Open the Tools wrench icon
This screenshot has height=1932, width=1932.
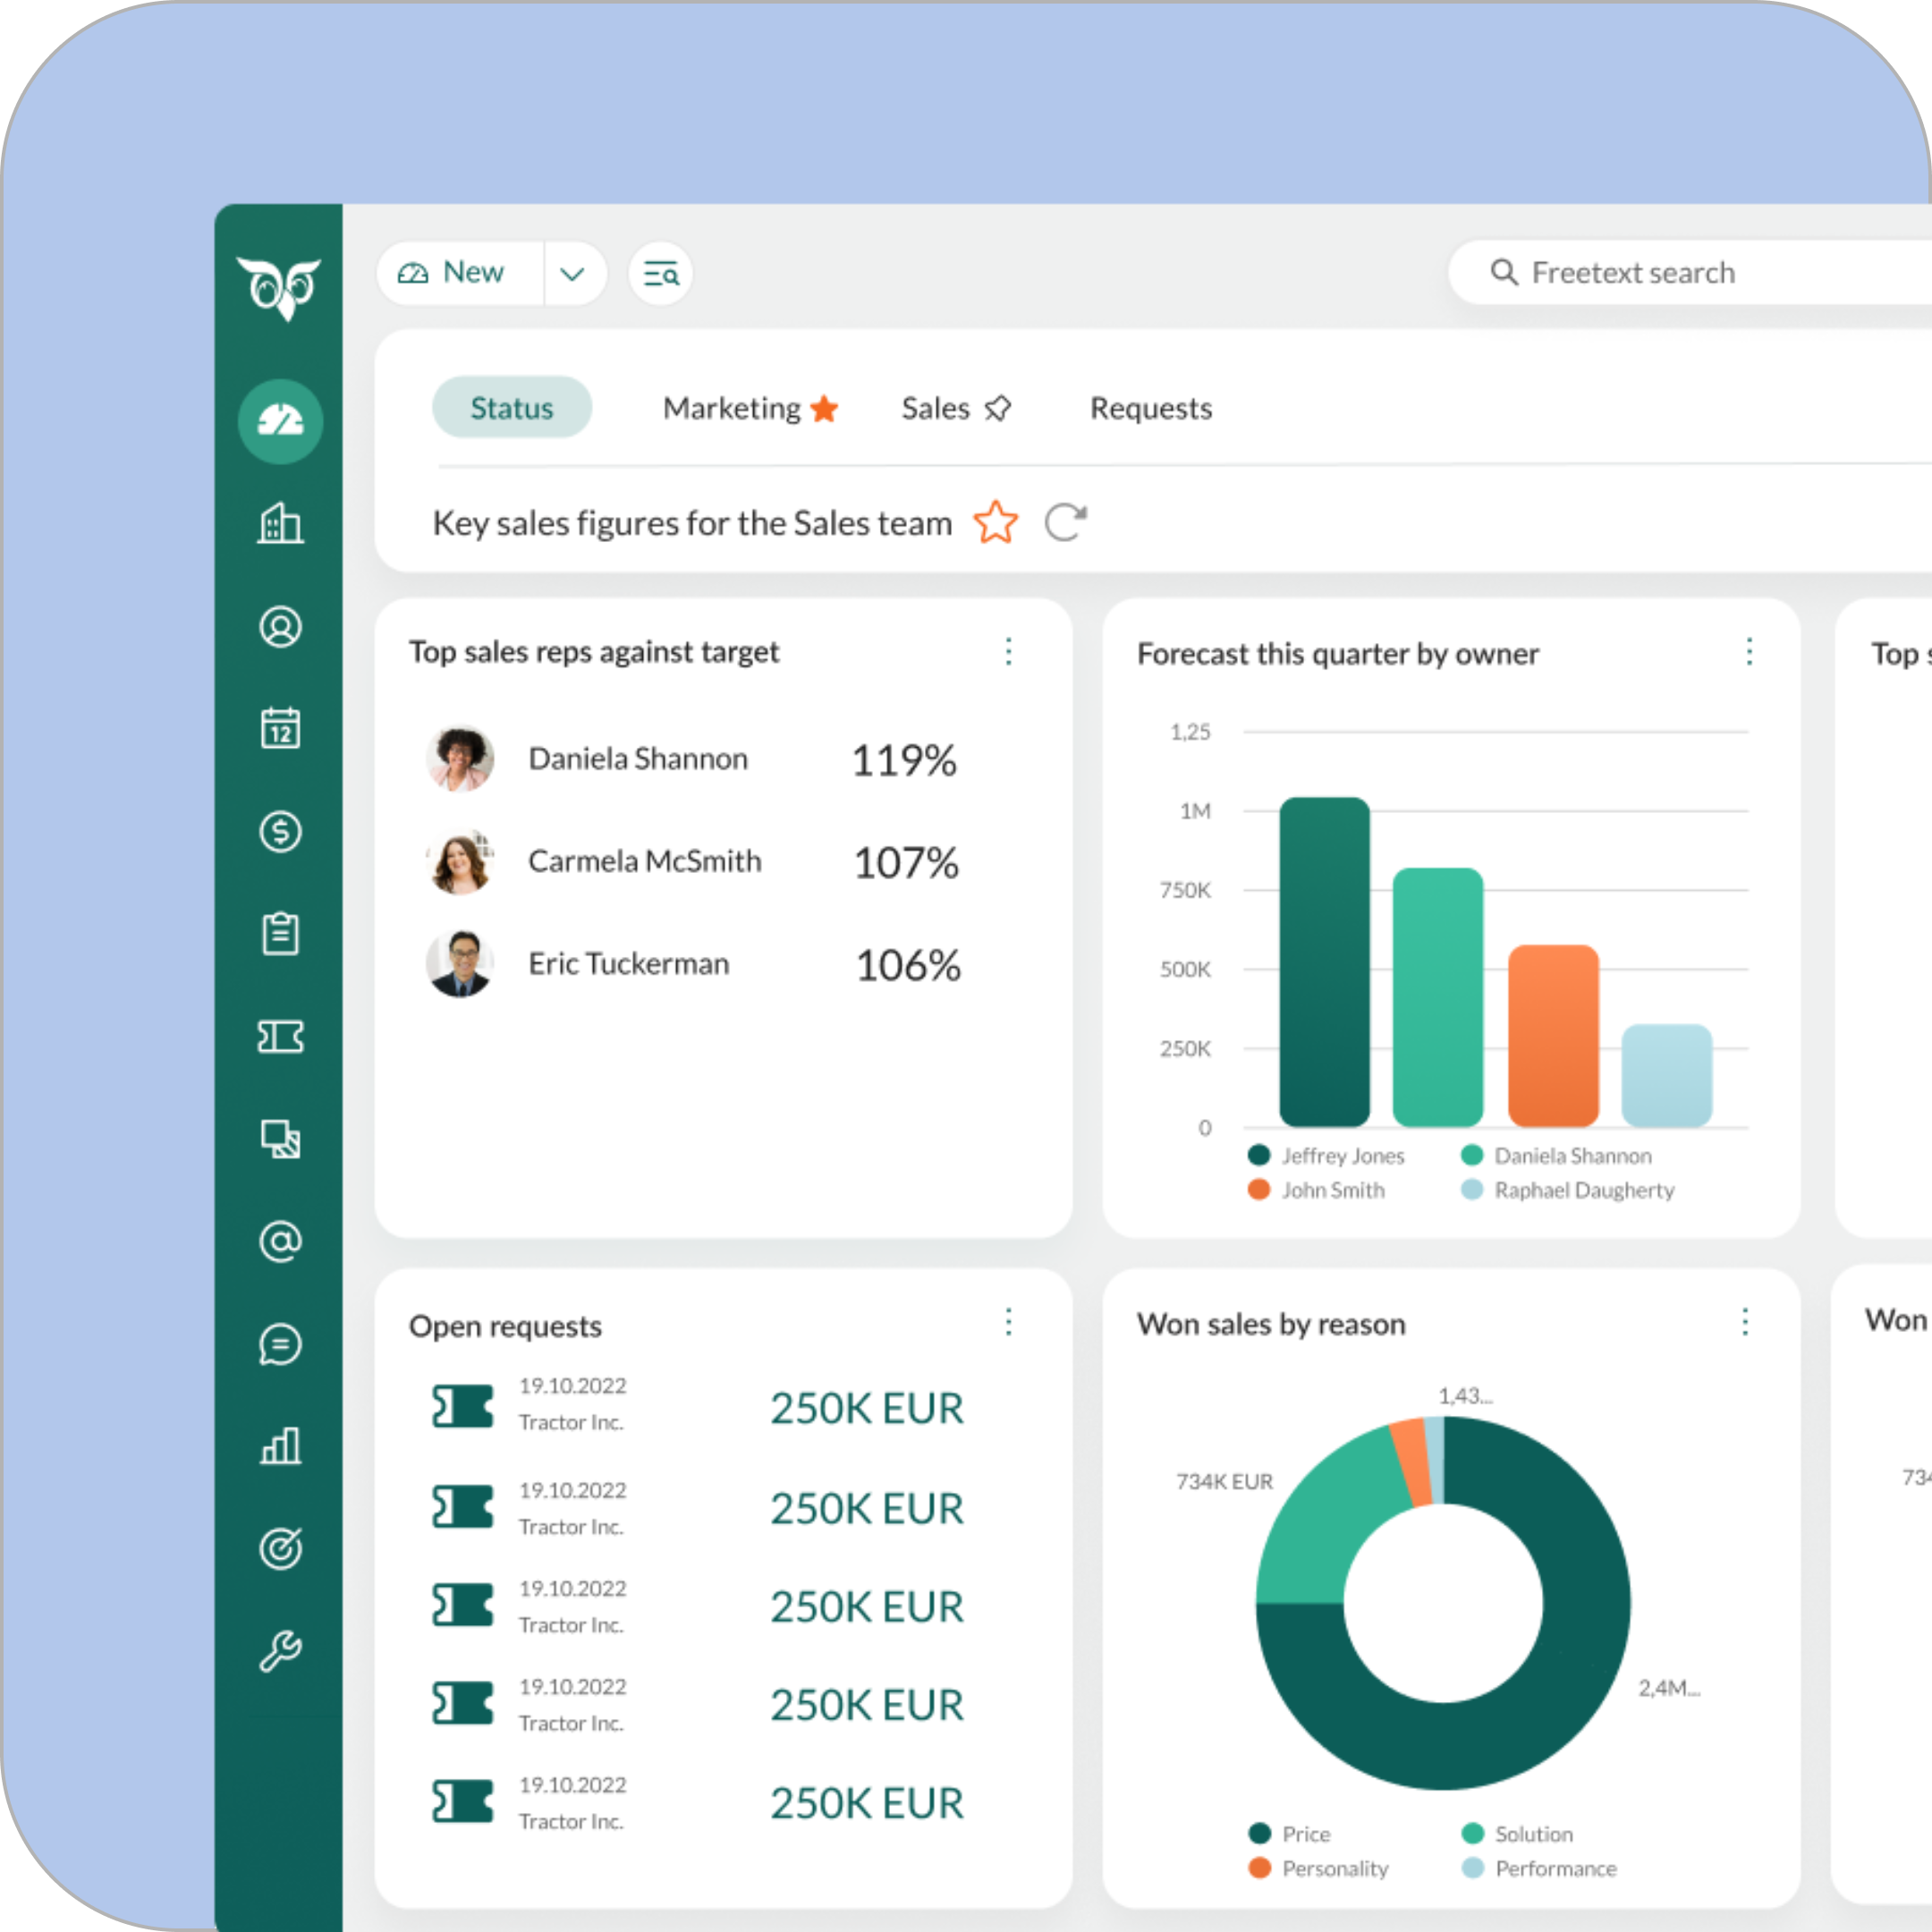pyautogui.click(x=280, y=1651)
